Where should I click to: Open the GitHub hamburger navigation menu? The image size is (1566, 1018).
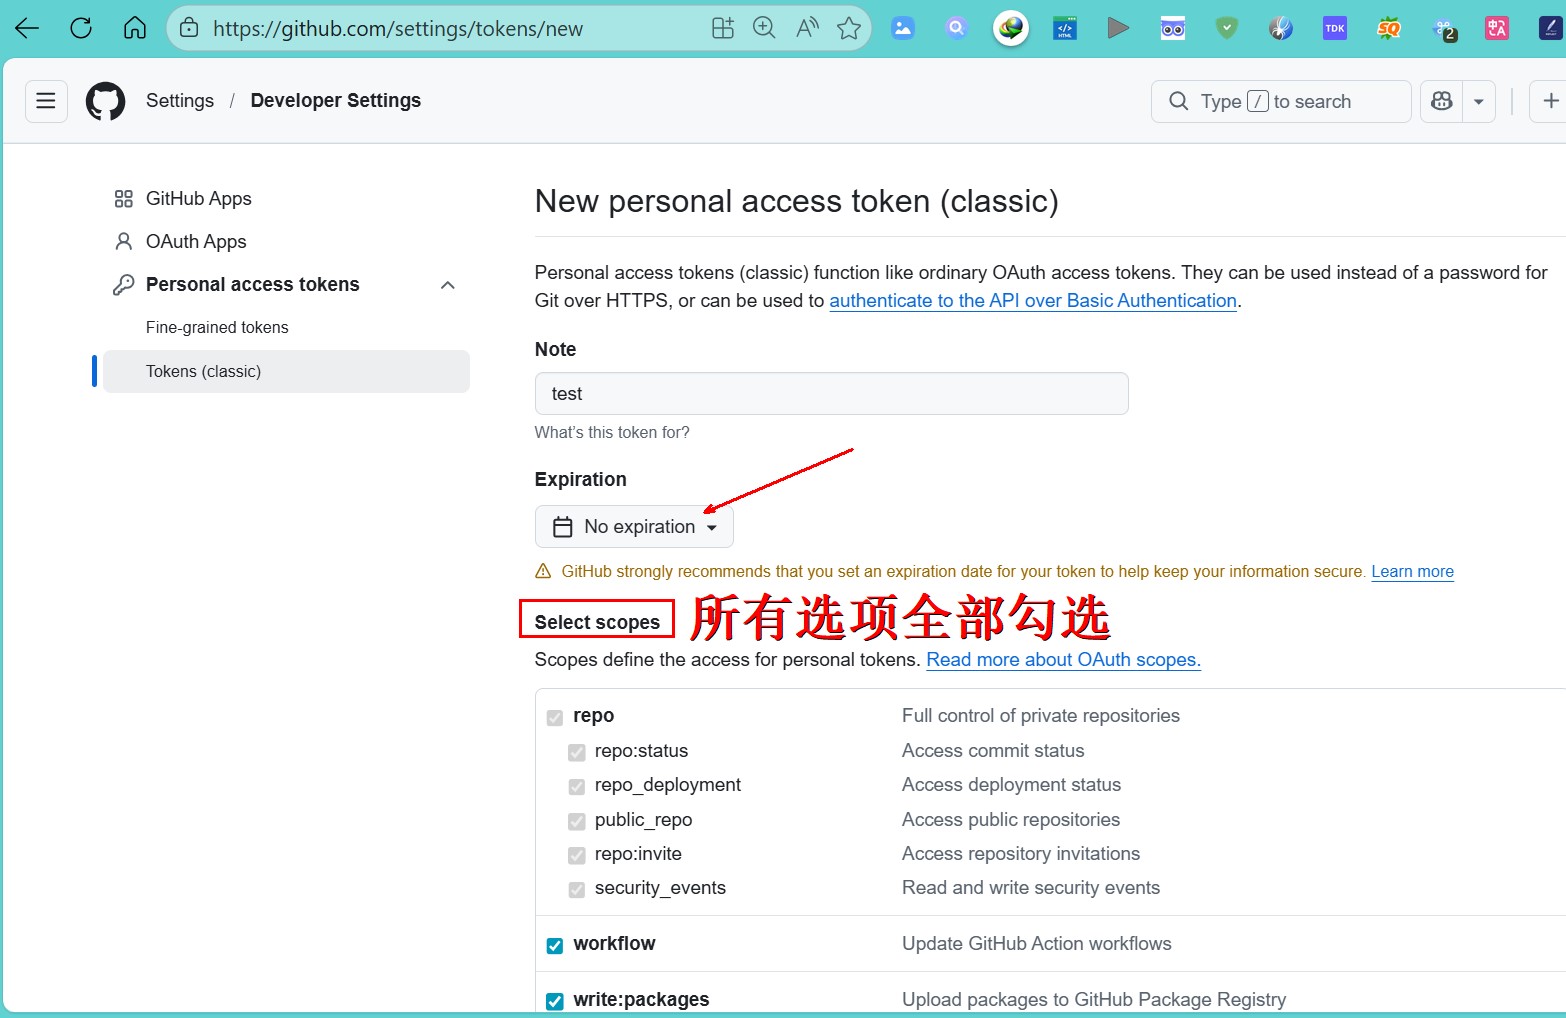pyautogui.click(x=46, y=101)
